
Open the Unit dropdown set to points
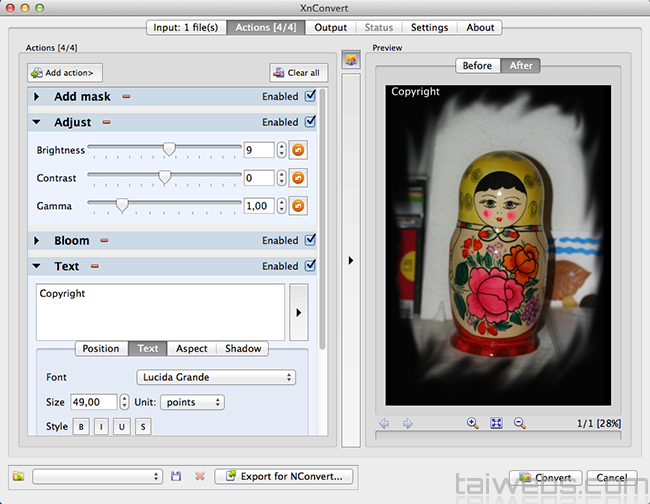pos(191,402)
